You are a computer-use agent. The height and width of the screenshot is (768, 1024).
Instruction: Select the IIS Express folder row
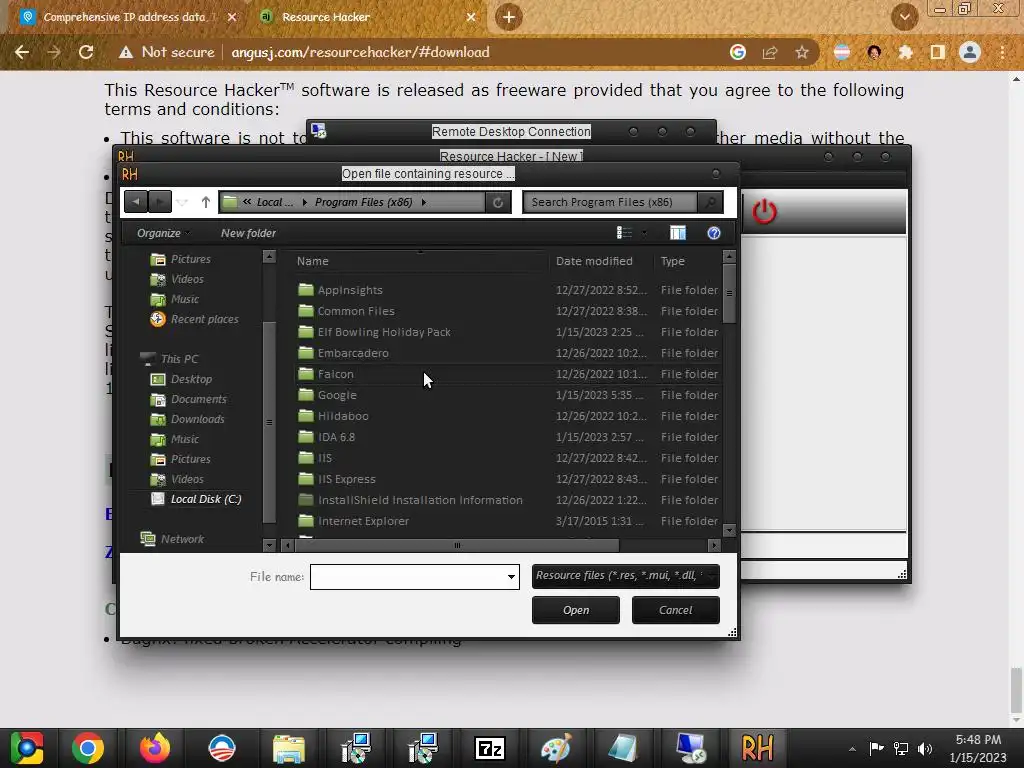tap(508, 479)
